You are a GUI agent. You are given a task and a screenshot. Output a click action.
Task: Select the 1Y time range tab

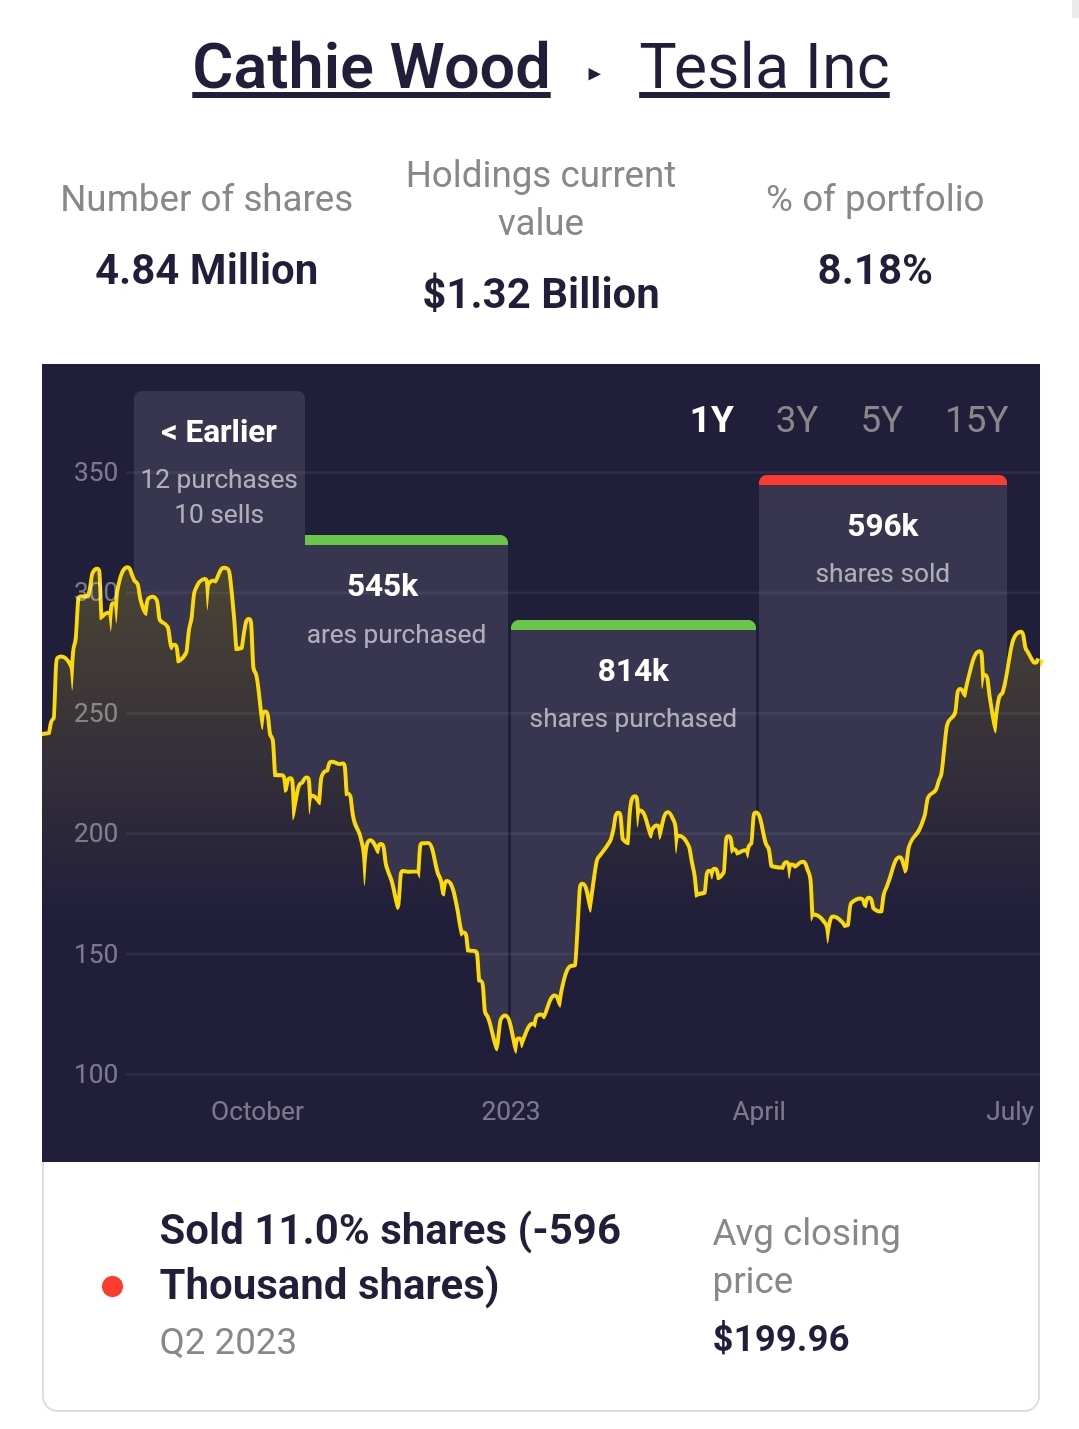712,420
